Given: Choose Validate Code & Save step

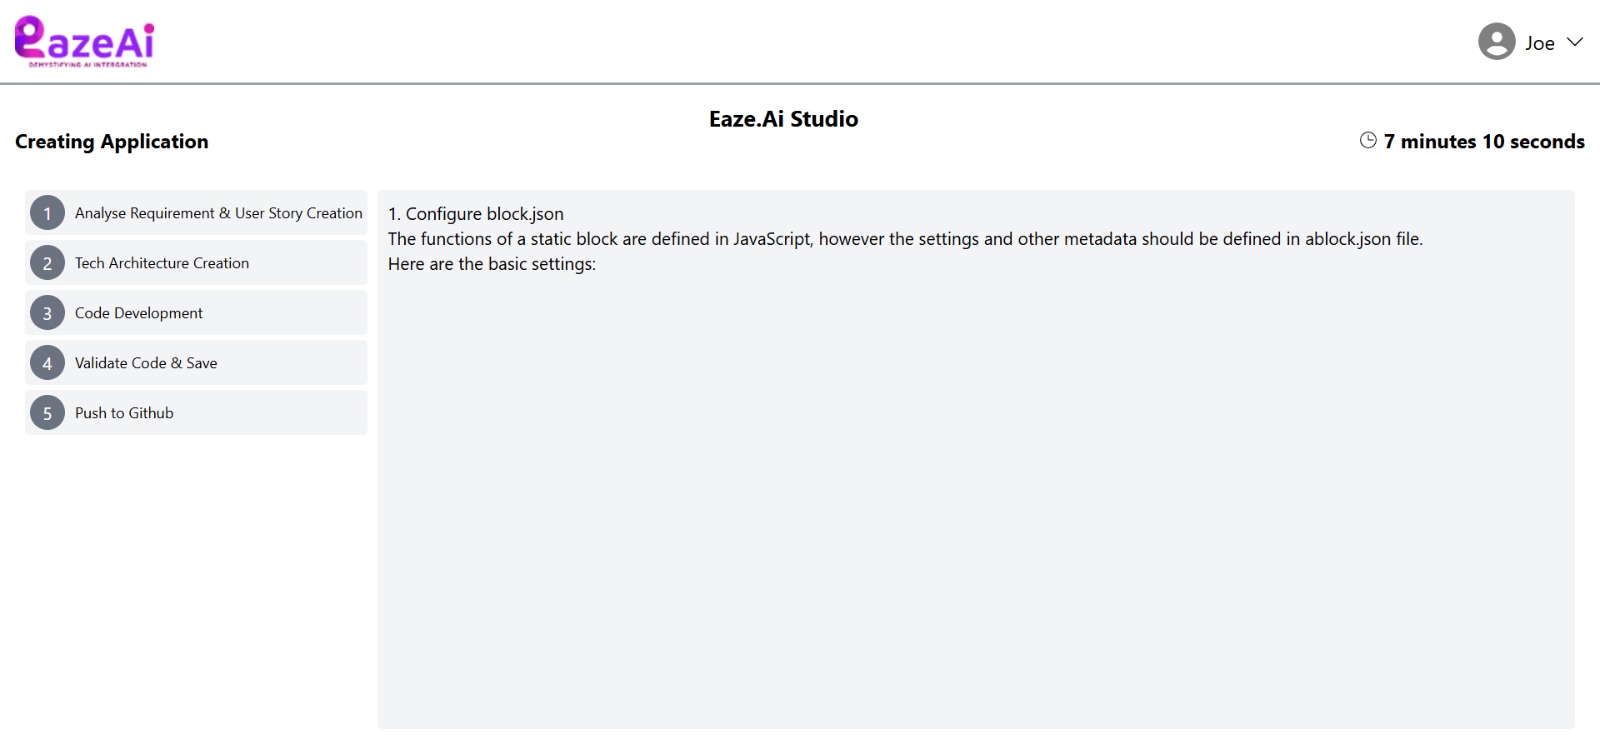Looking at the screenshot, I should [196, 363].
